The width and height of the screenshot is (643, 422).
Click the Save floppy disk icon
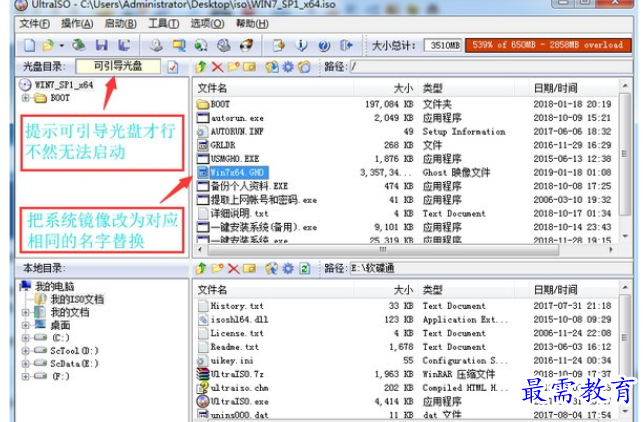click(x=101, y=45)
